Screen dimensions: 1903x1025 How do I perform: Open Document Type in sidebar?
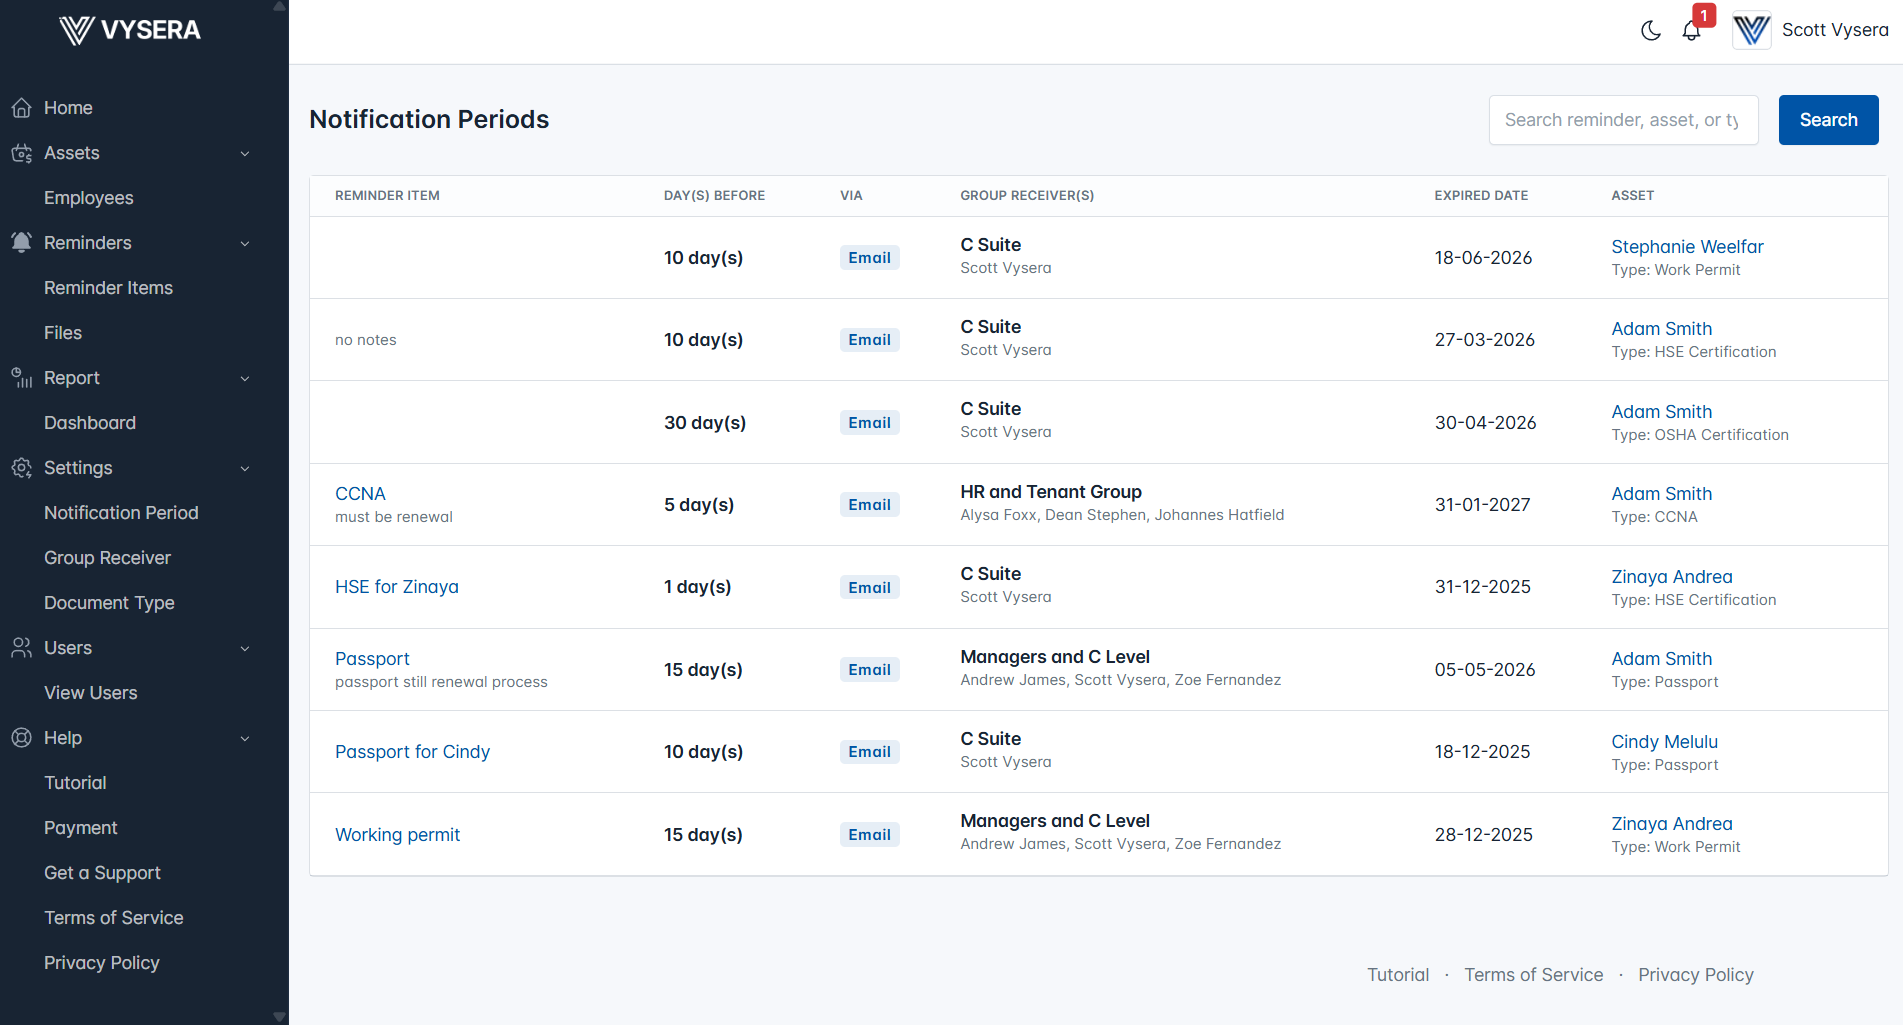coord(109,603)
